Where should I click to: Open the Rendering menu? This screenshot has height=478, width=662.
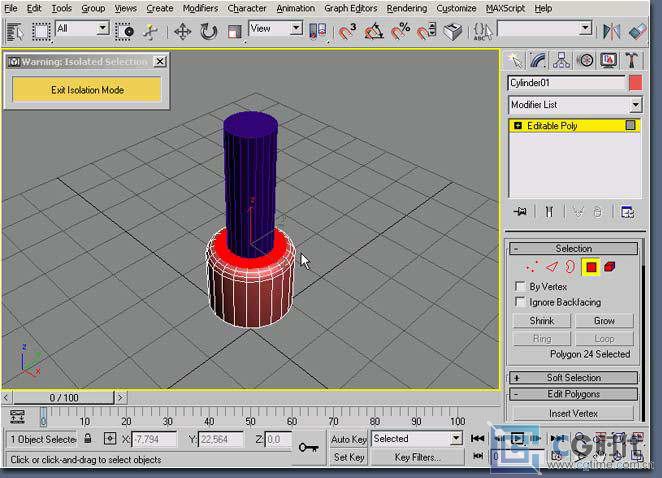[407, 8]
